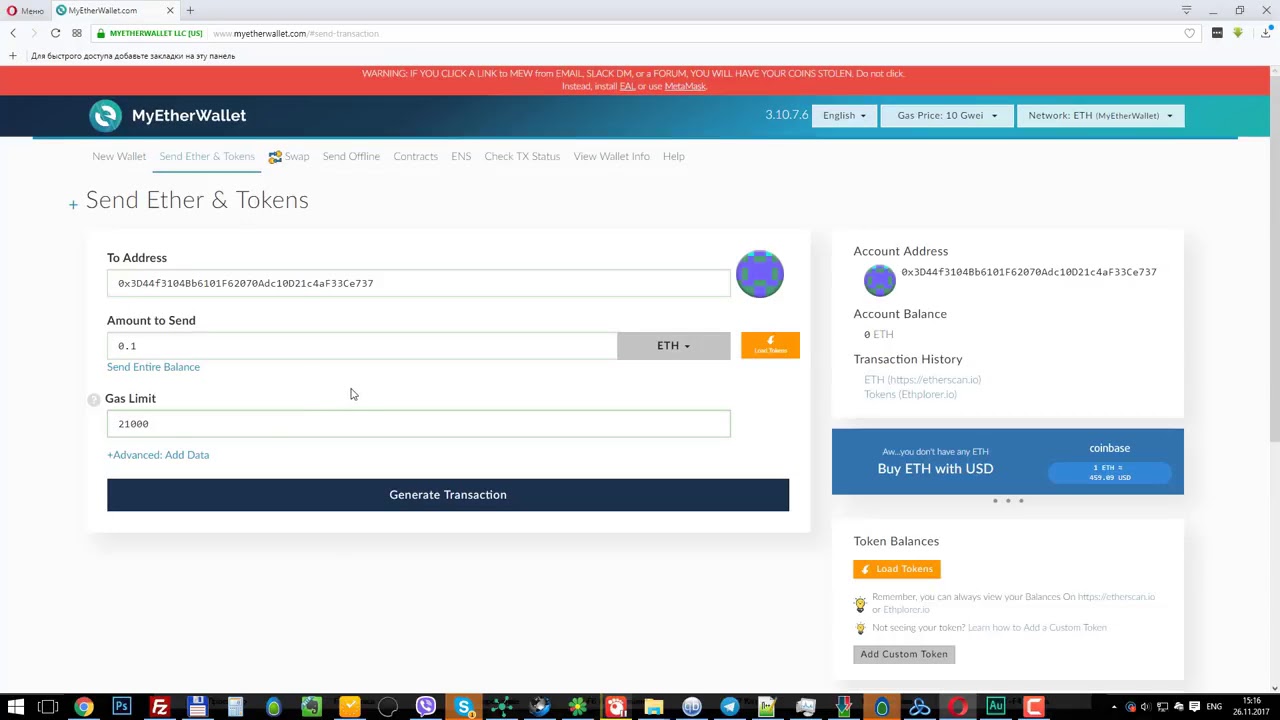Click ENG language indicator in tray

coord(1214,707)
